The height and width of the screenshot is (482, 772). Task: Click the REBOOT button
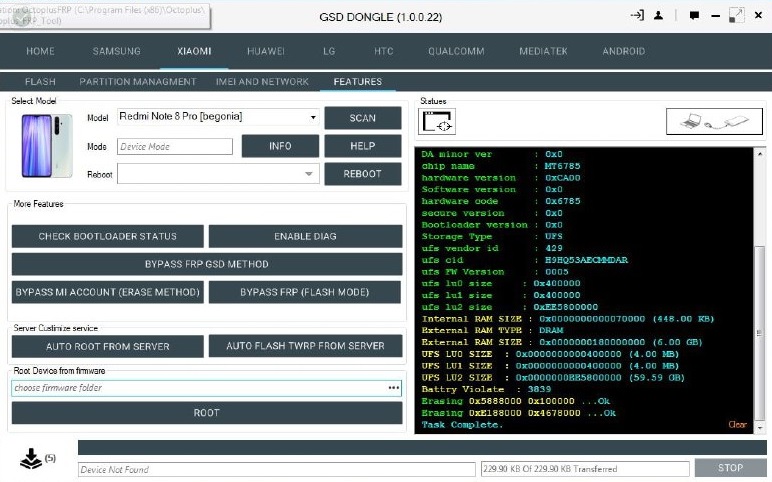click(362, 174)
